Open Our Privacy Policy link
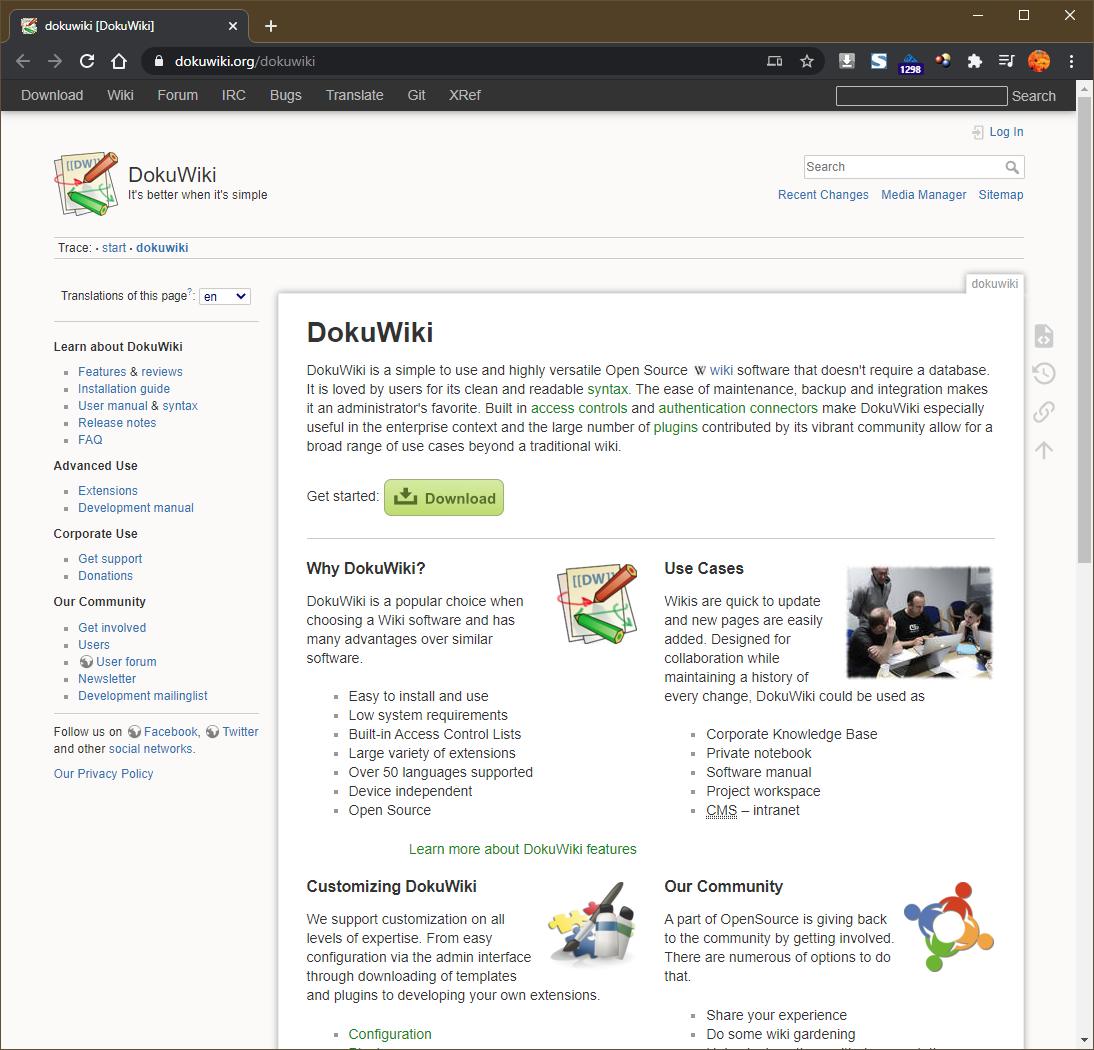 click(103, 774)
